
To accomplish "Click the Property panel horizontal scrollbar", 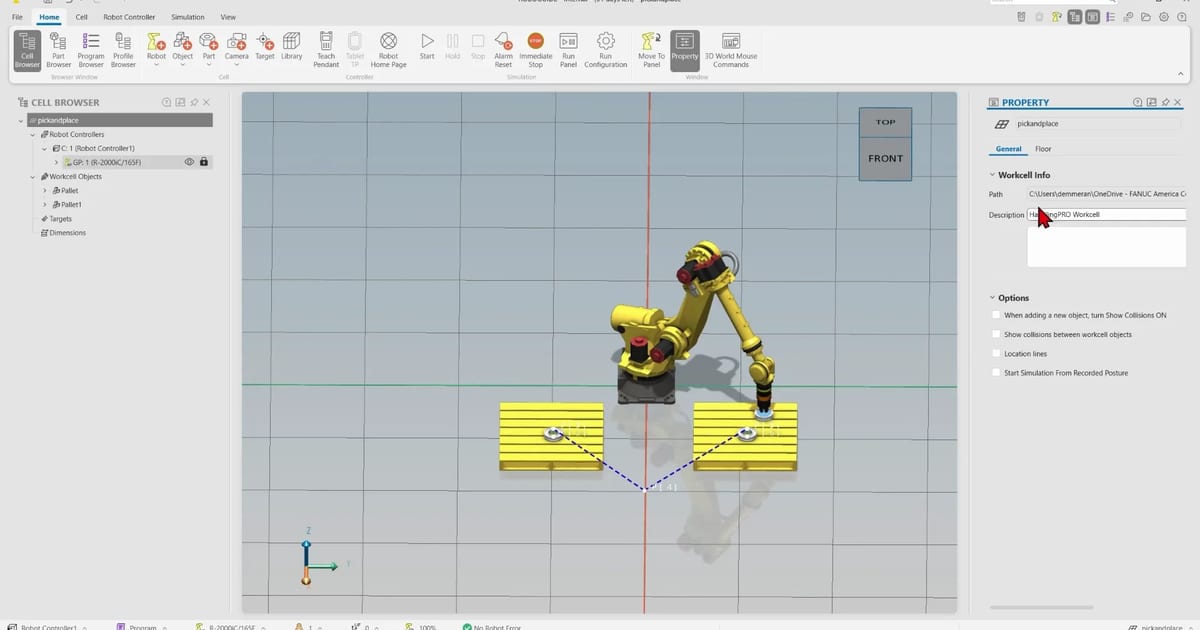I will coord(1043,606).
